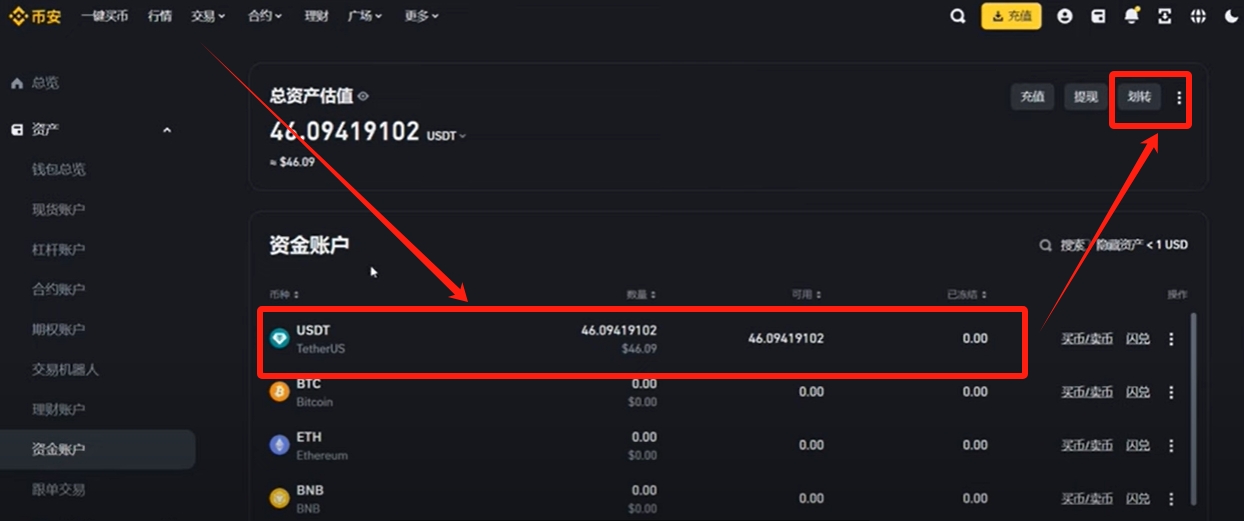Click the 提现 withdraw button

1086,97
